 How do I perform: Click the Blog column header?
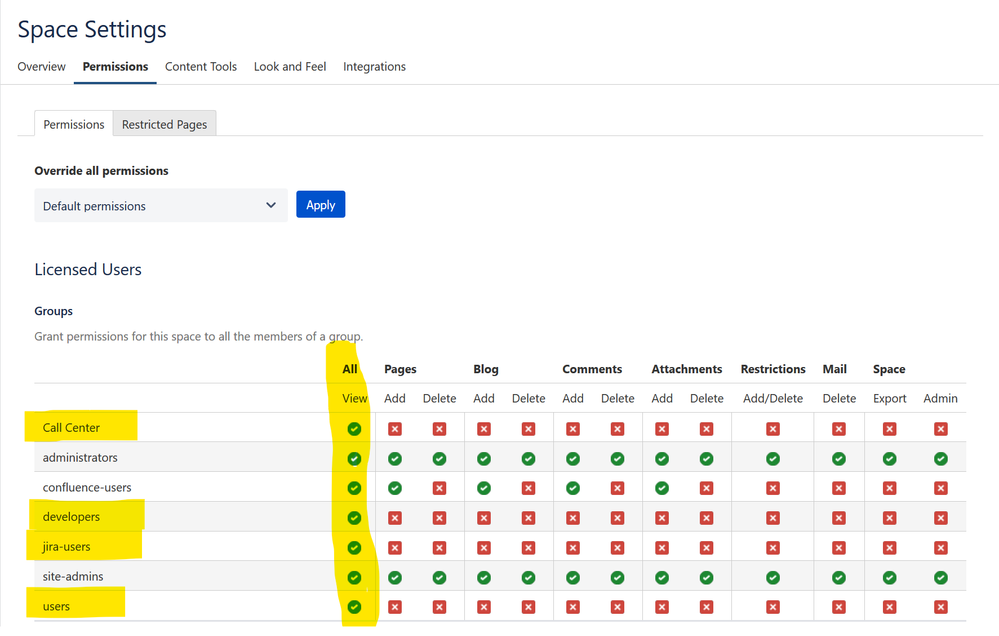485,369
